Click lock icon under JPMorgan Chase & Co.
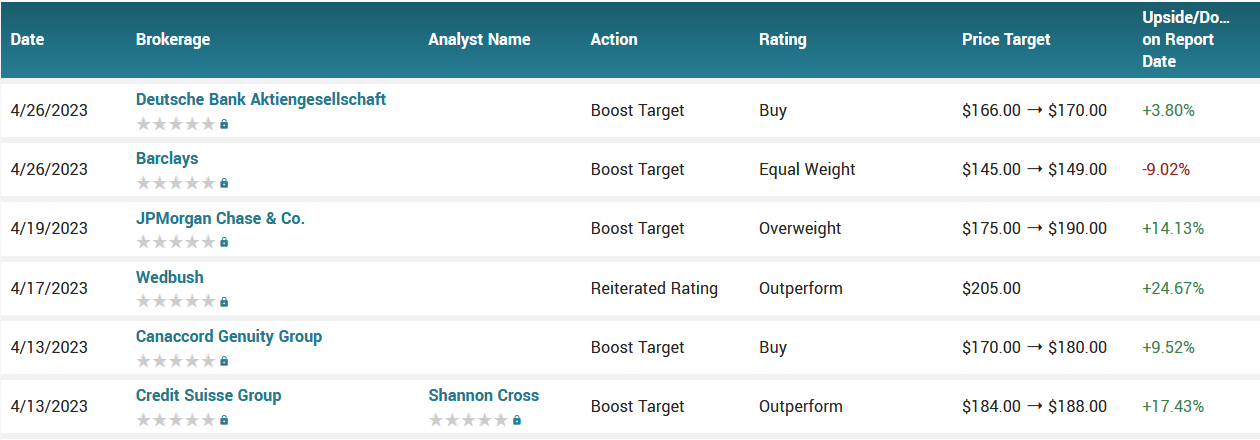 tap(224, 242)
